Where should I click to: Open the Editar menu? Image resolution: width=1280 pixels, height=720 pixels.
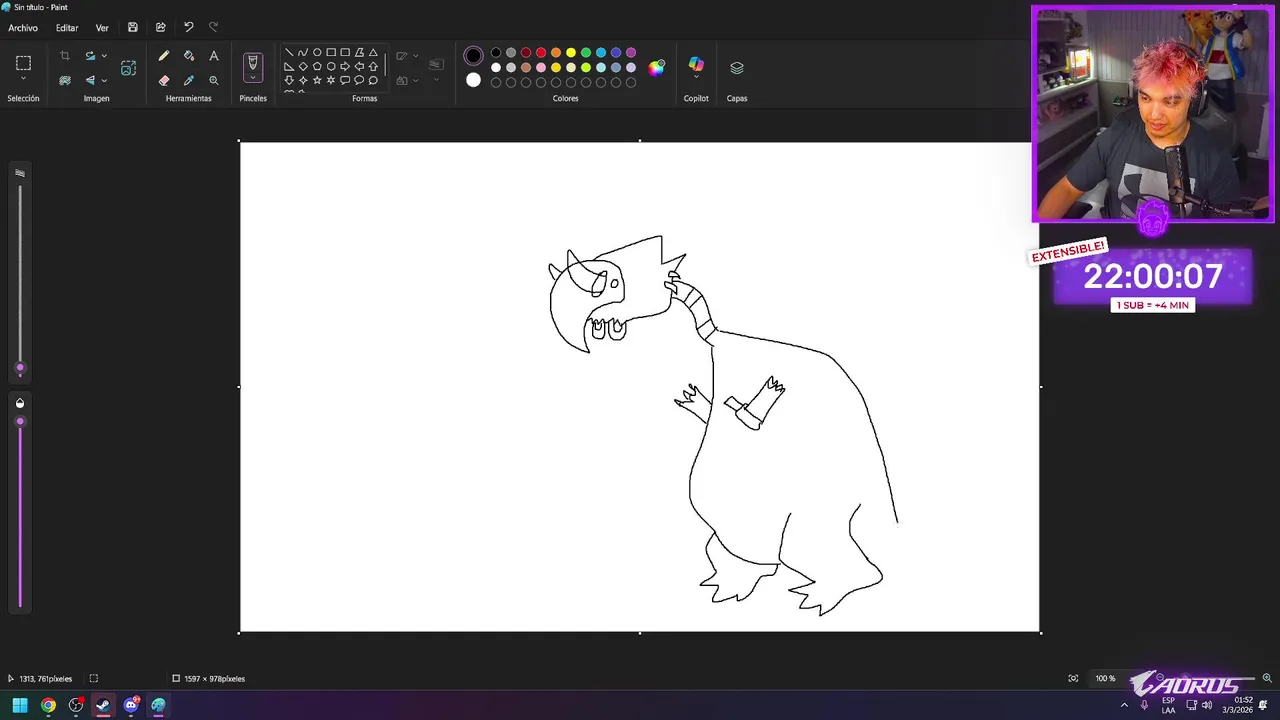click(x=67, y=28)
